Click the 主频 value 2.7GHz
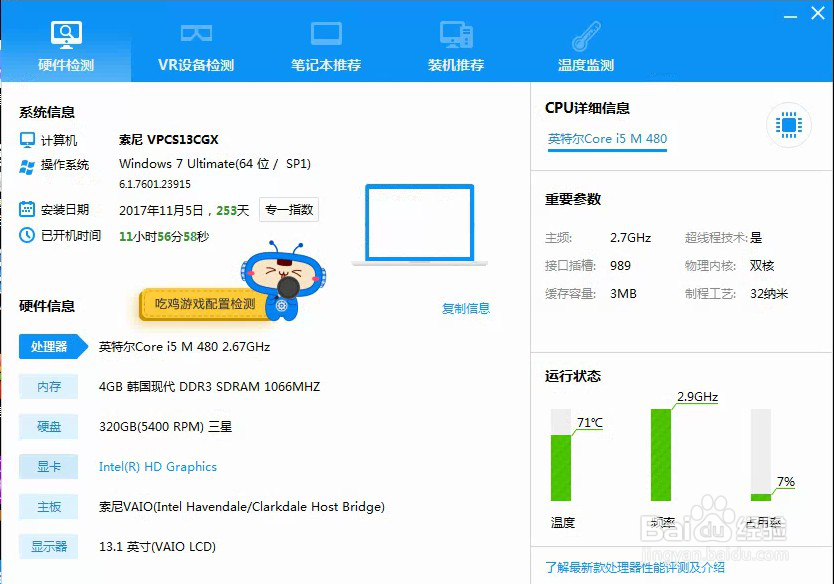 click(631, 238)
